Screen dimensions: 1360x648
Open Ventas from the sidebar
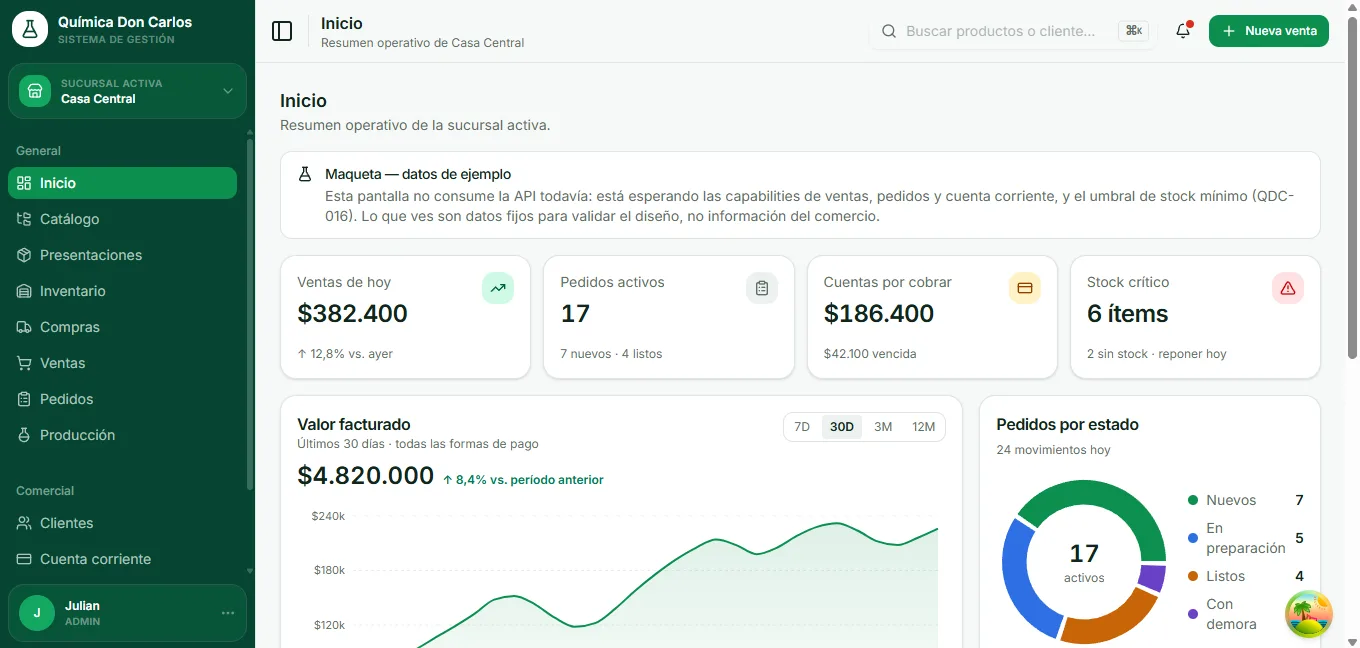[123, 363]
